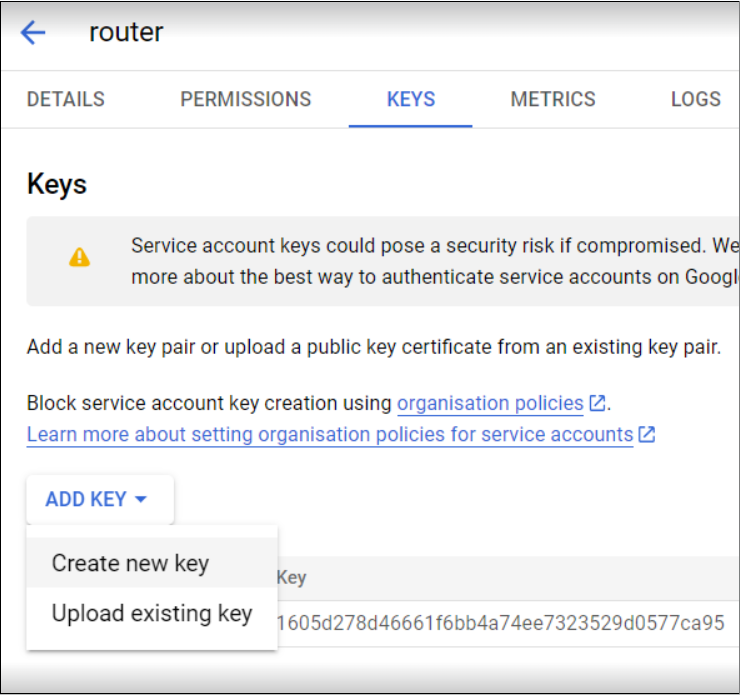Screen dimensions: 740x695
Task: Choose Upload existing key option
Action: click(152, 613)
